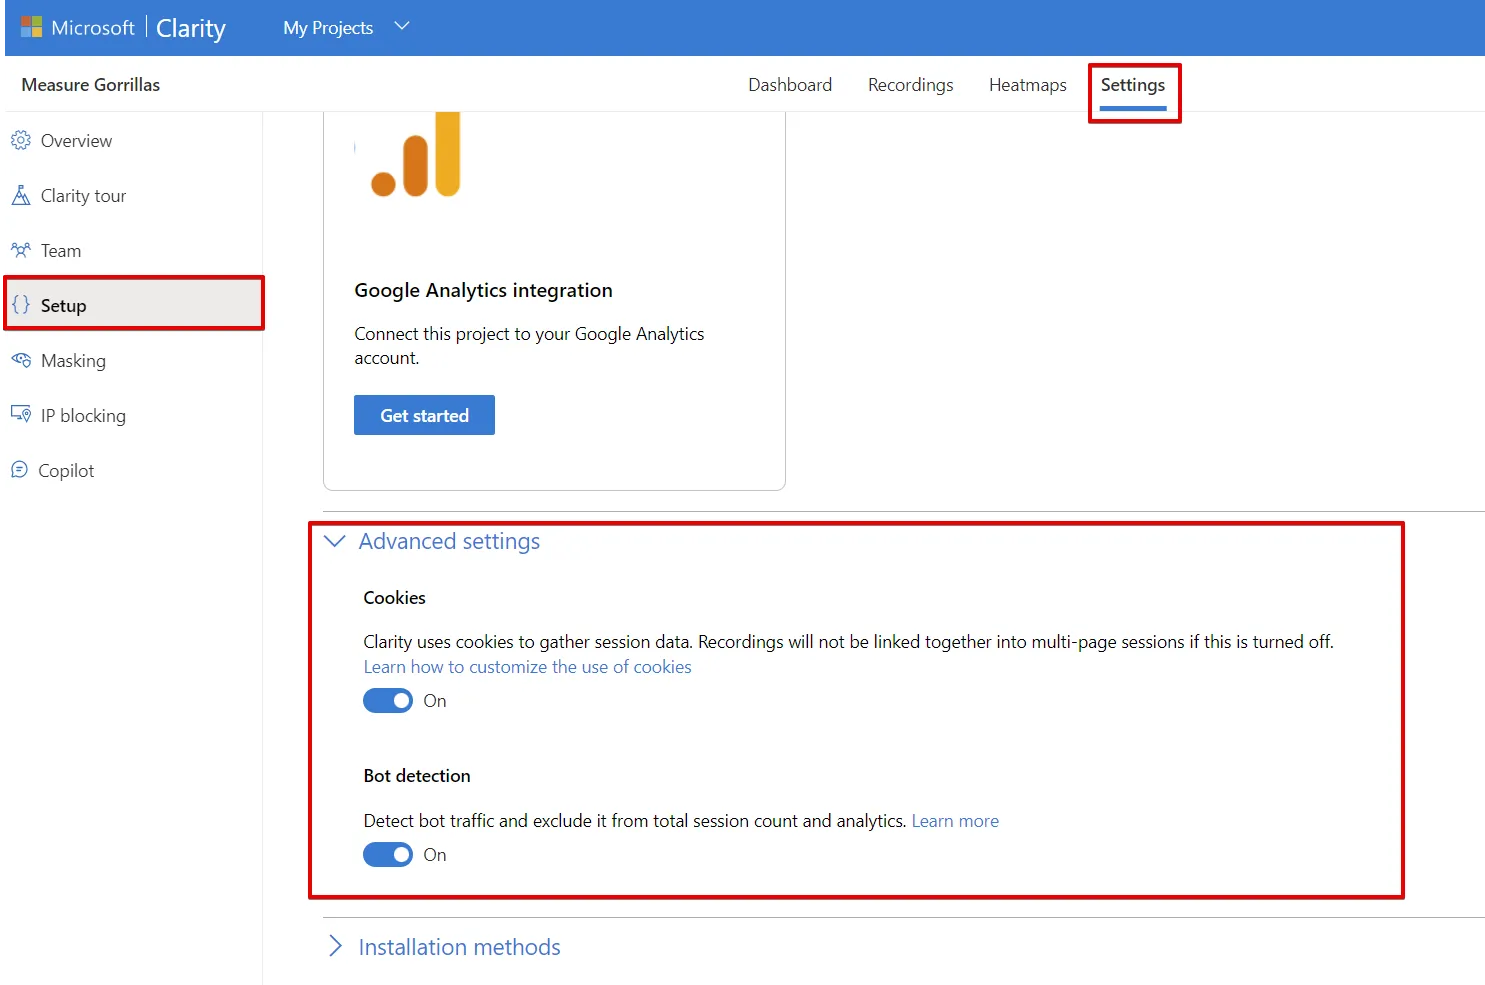Click the Google Analytics logo
Viewport: 1485px width, 985px height.
[415, 155]
